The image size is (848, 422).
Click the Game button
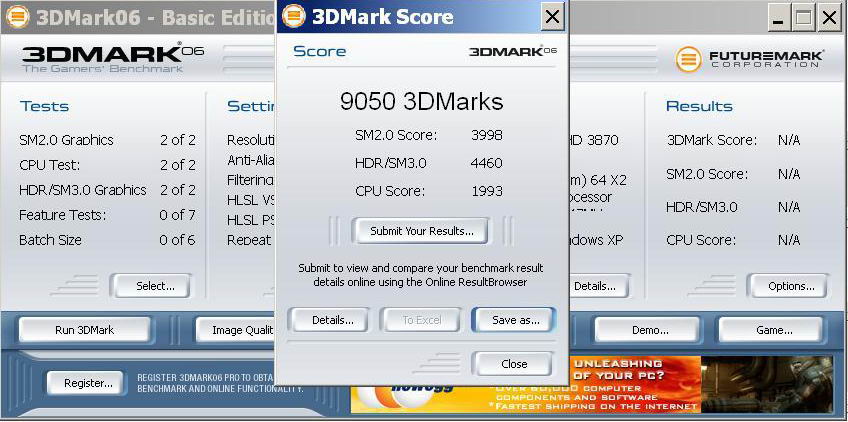tap(771, 330)
